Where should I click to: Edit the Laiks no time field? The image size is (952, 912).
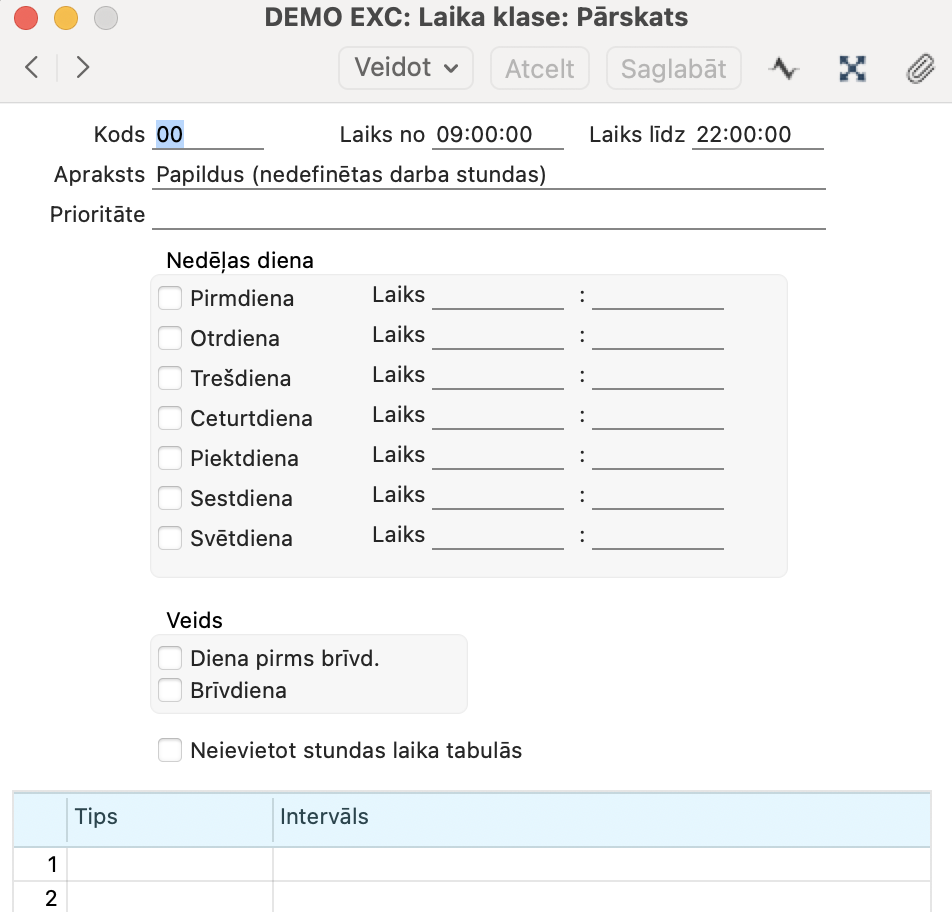click(497, 135)
